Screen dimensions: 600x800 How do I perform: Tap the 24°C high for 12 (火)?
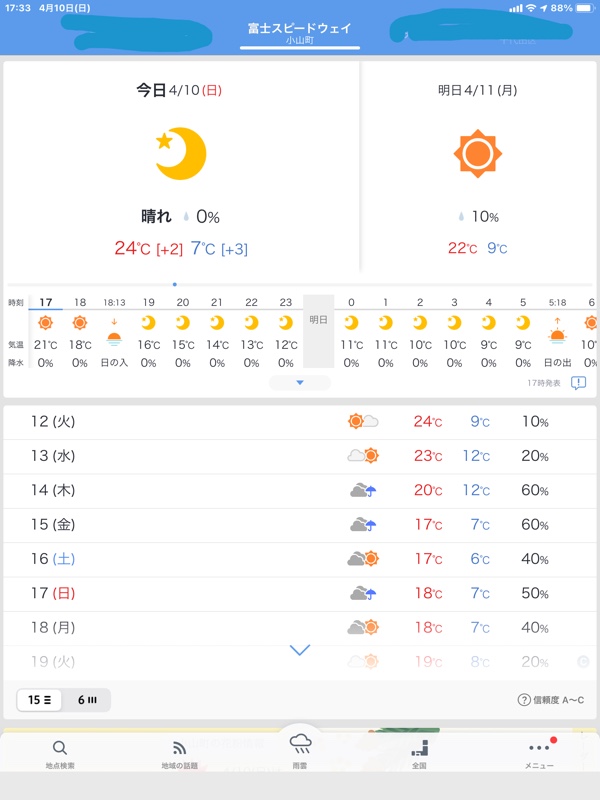click(x=428, y=422)
